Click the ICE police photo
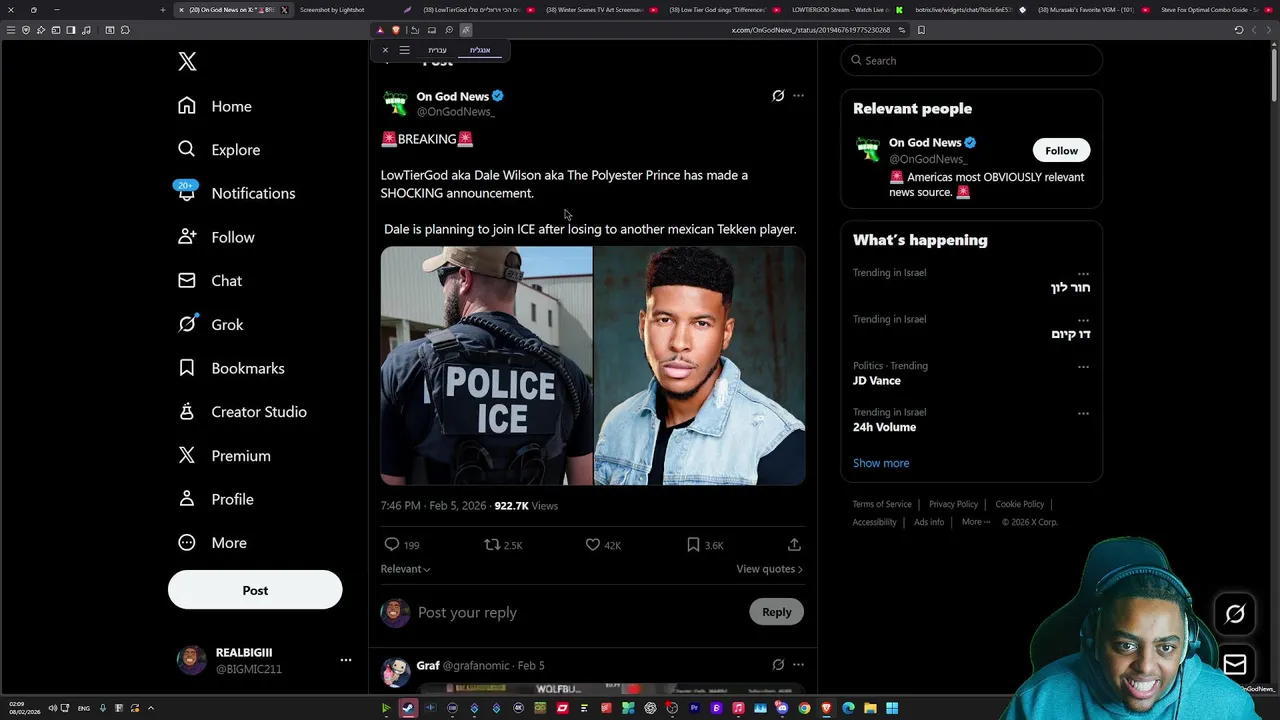This screenshot has width=1280, height=720. click(x=486, y=366)
